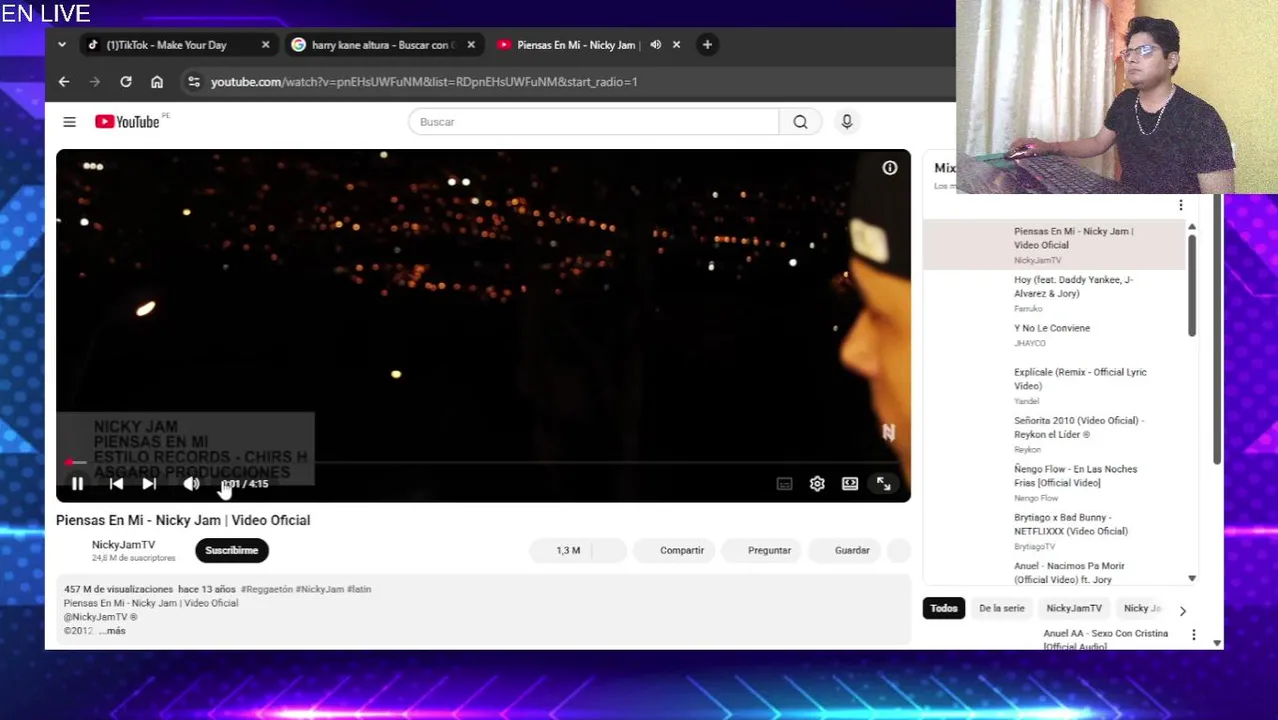The height and width of the screenshot is (720, 1278).
Task: Show more filter chips with right arrow
Action: (x=1182, y=610)
